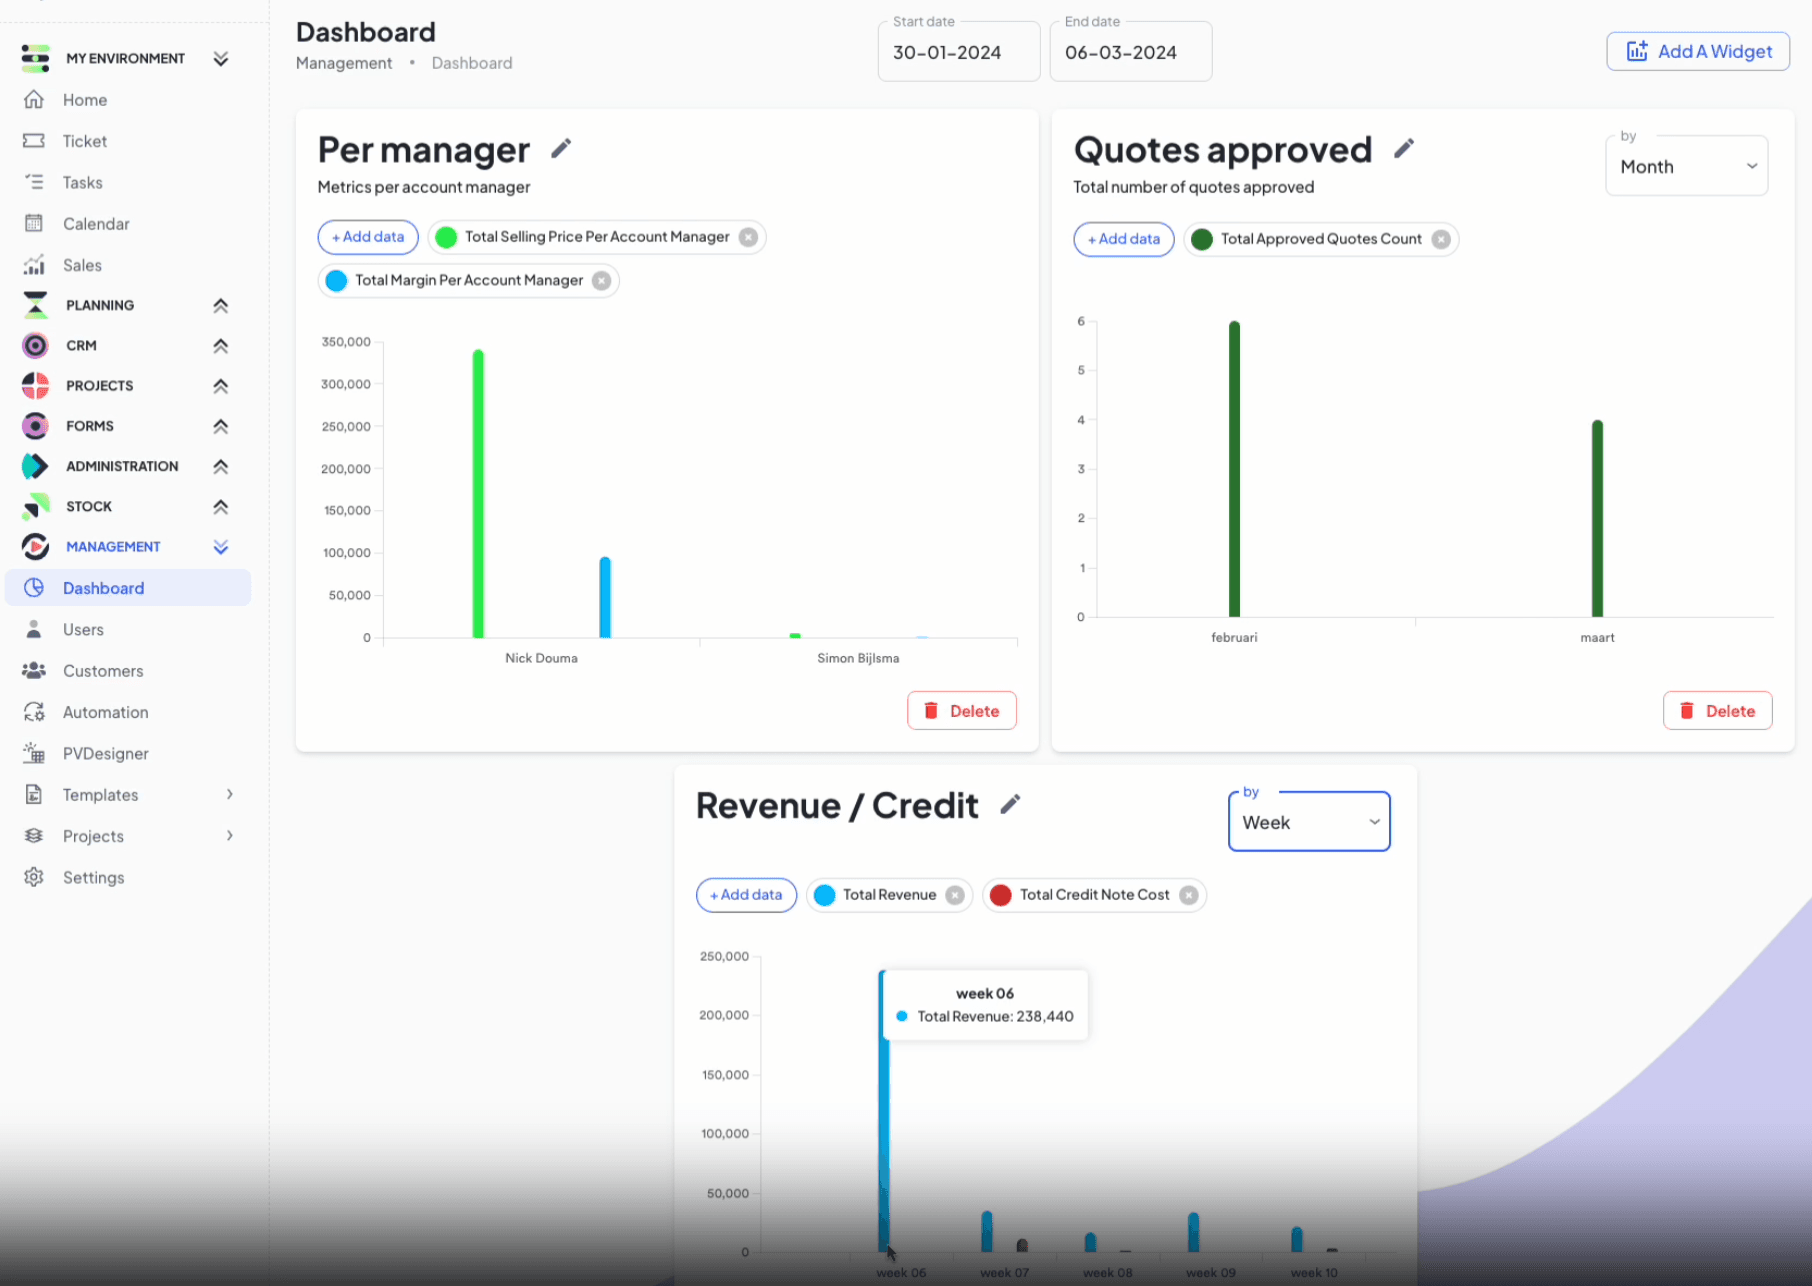1812x1286 pixels.
Task: Edit the Quotes approved widget title
Action: tap(1404, 149)
